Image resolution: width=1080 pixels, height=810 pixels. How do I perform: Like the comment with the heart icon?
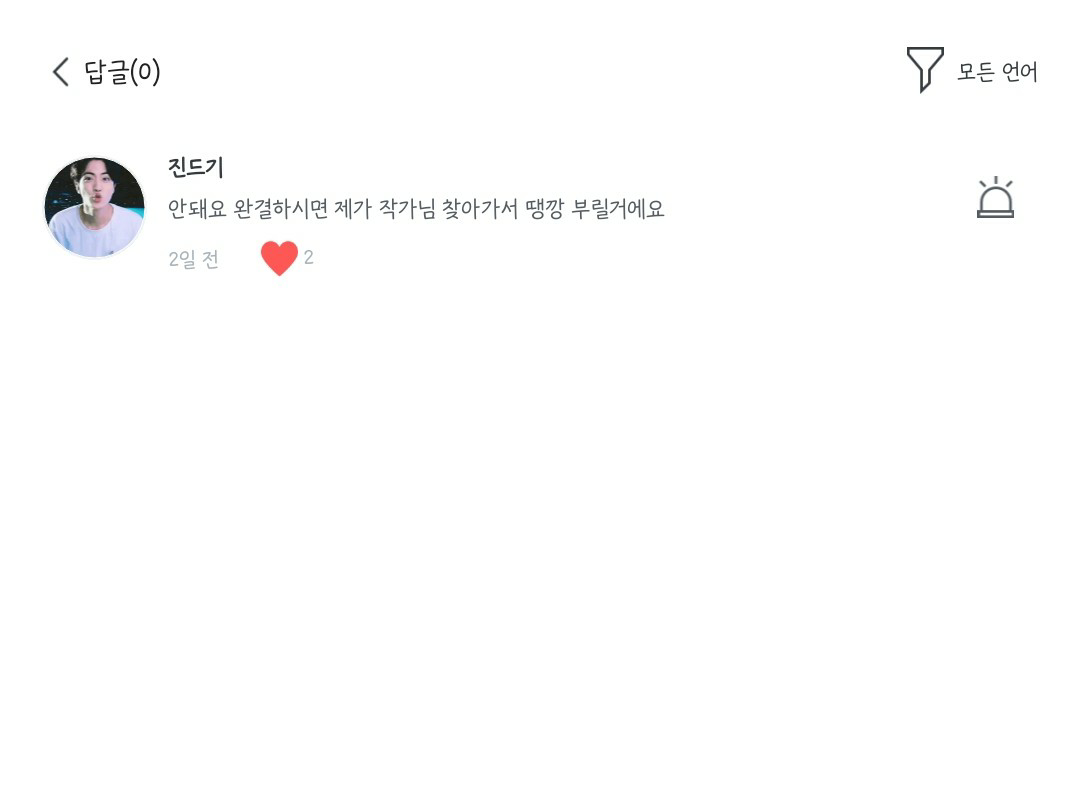click(x=279, y=258)
